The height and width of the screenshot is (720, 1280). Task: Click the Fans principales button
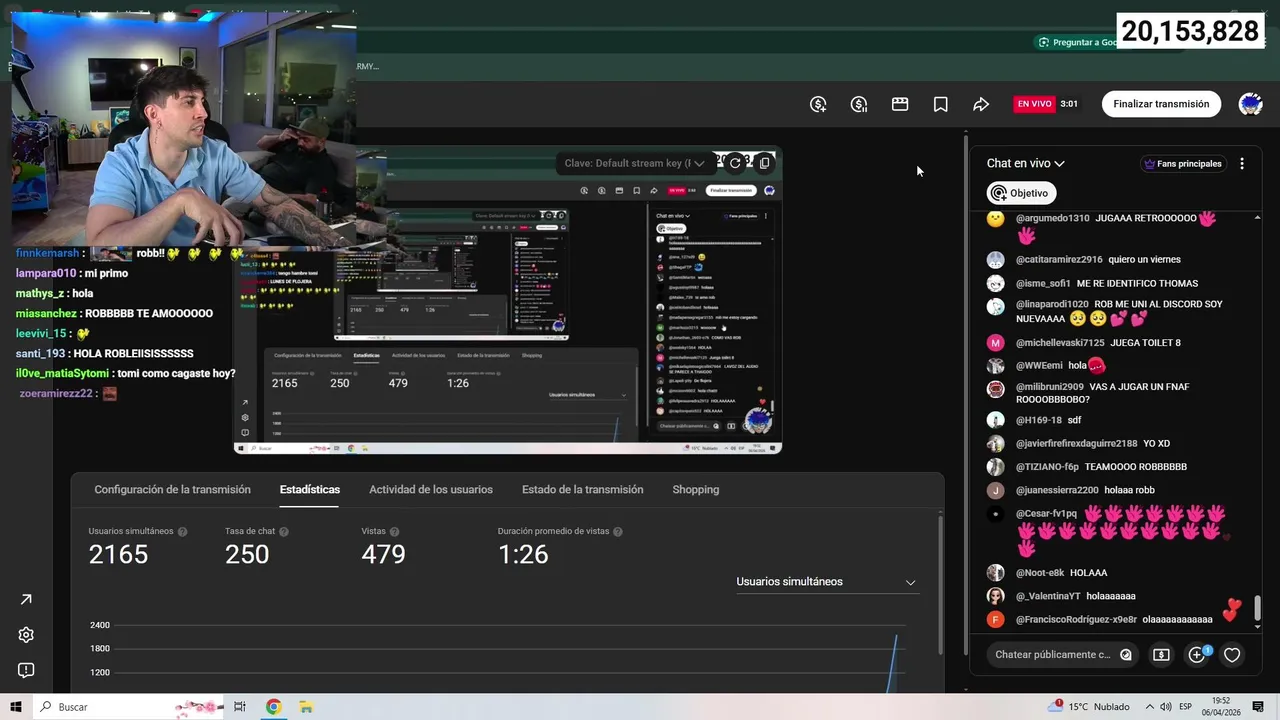click(1183, 164)
